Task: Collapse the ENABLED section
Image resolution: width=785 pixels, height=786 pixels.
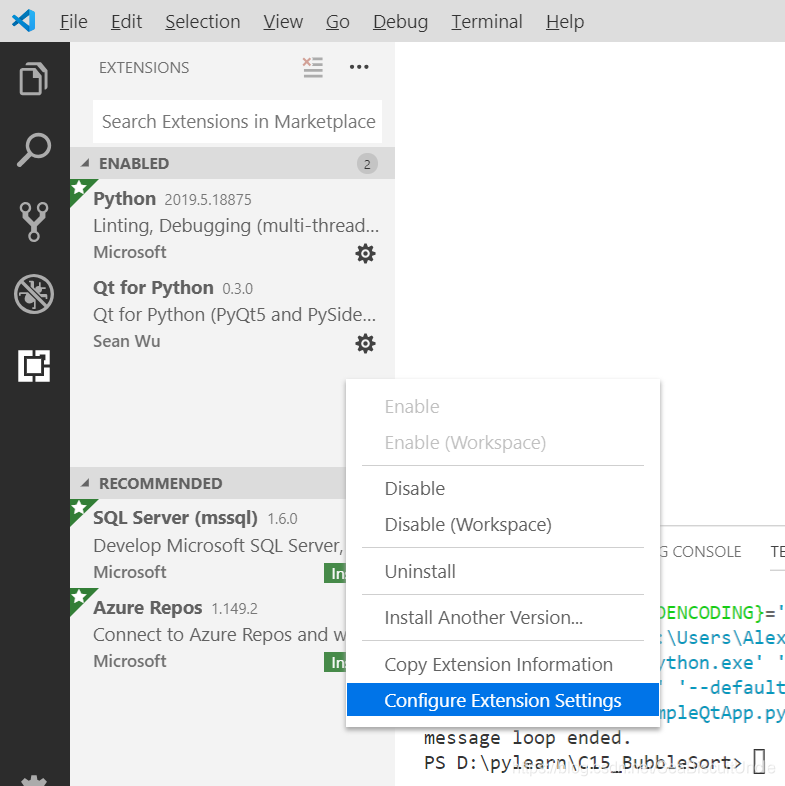Action: pos(85,163)
